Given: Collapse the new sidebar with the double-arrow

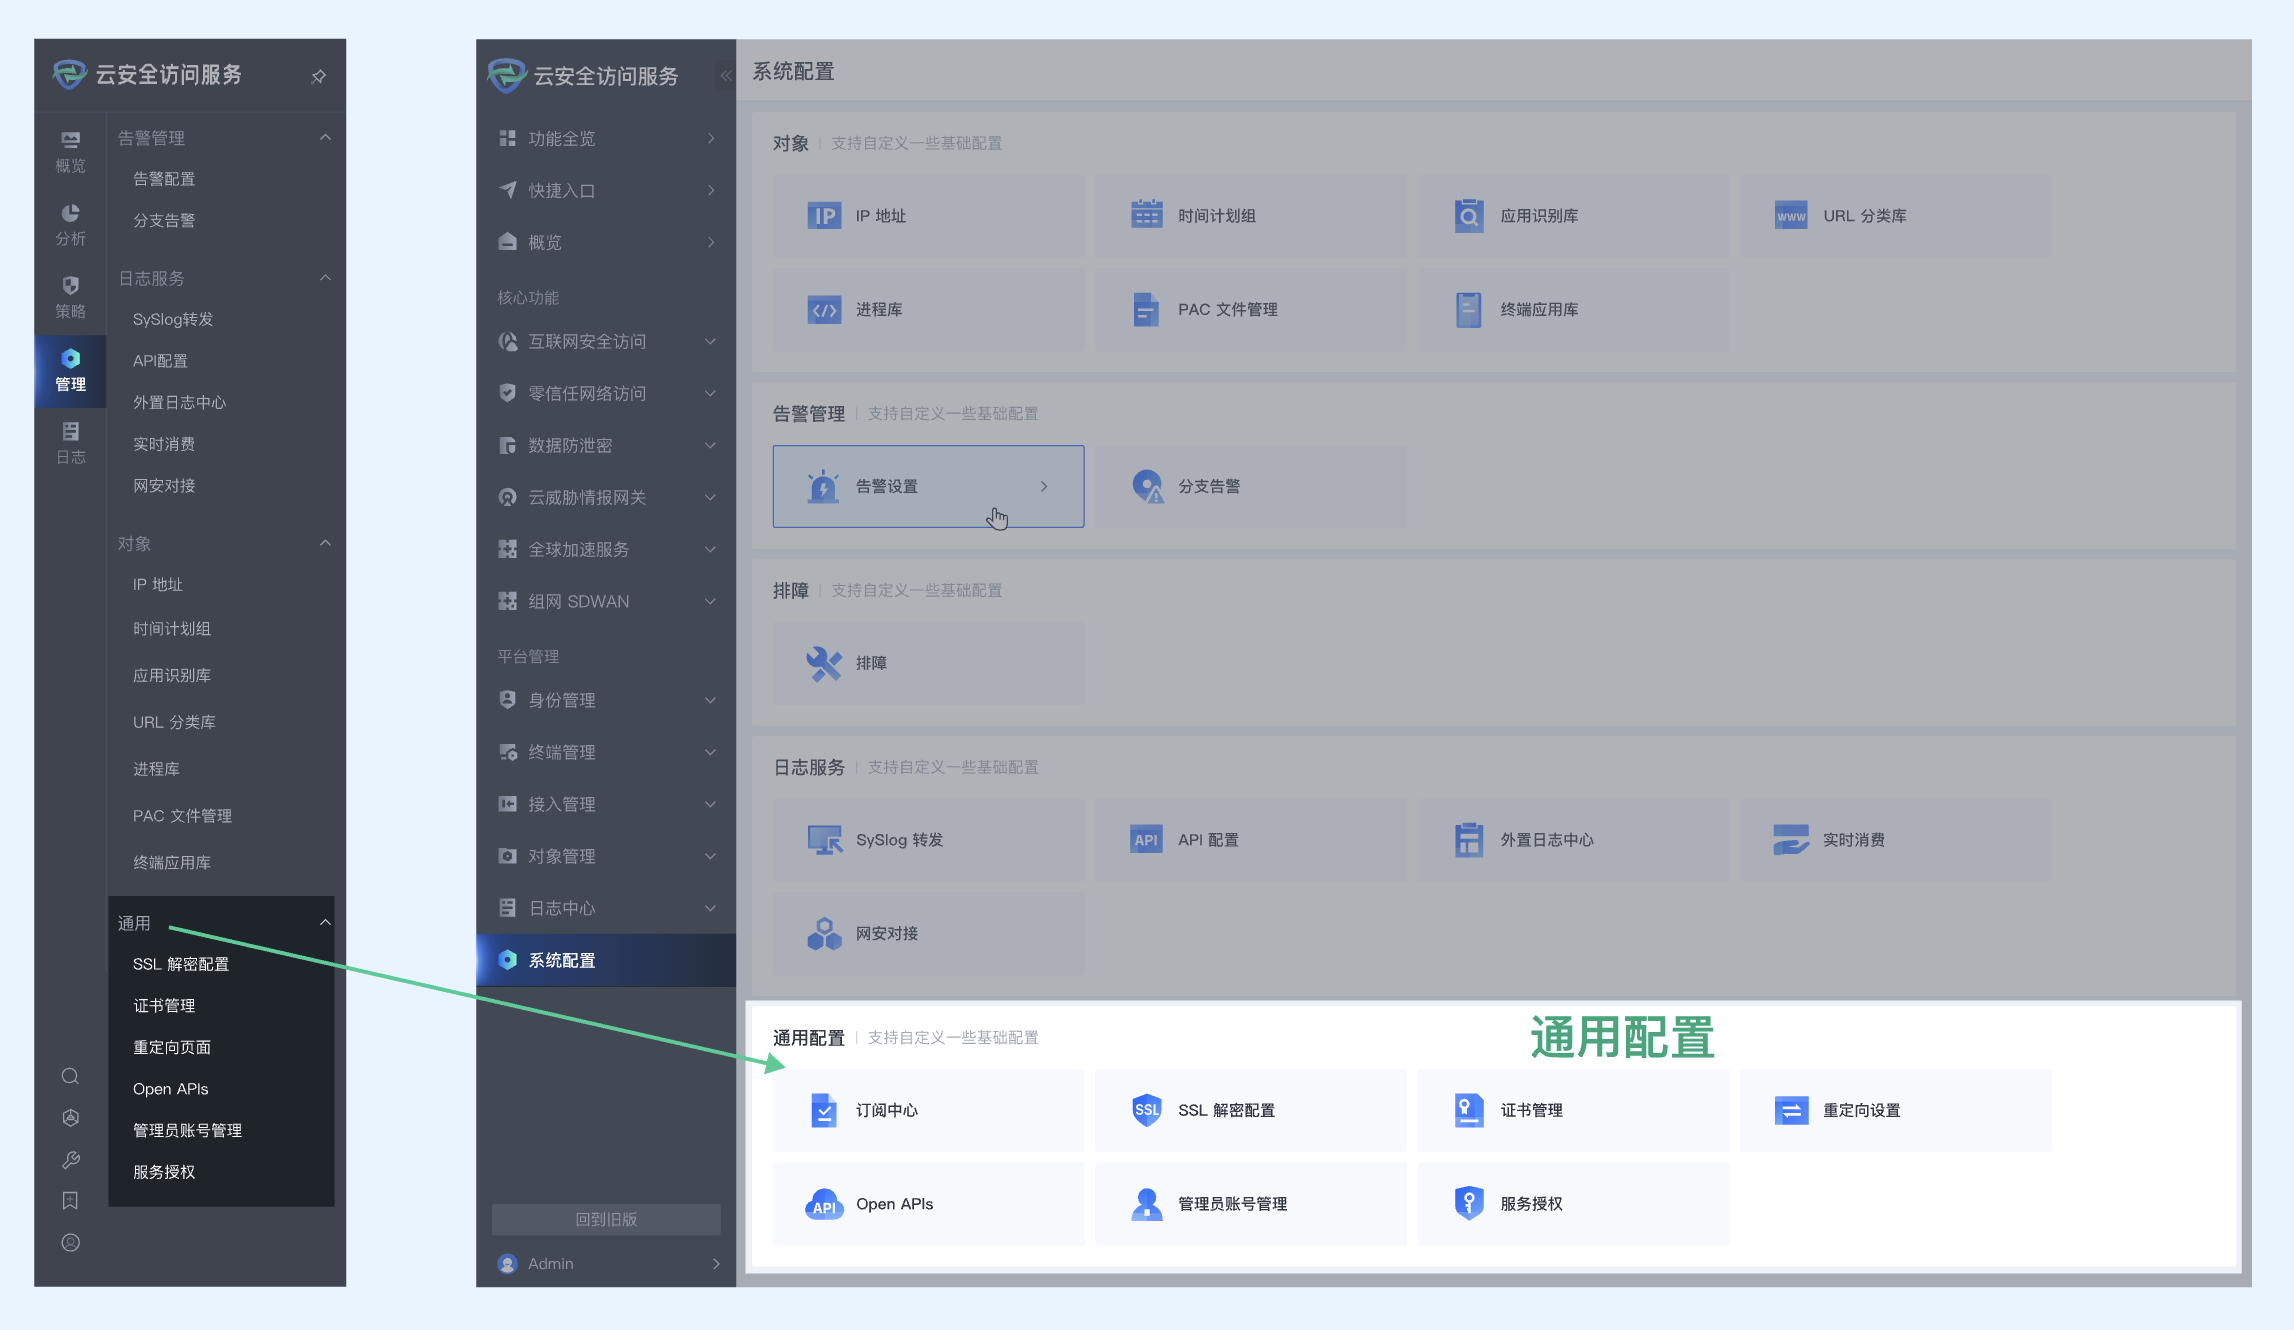Looking at the screenshot, I should click(x=726, y=76).
